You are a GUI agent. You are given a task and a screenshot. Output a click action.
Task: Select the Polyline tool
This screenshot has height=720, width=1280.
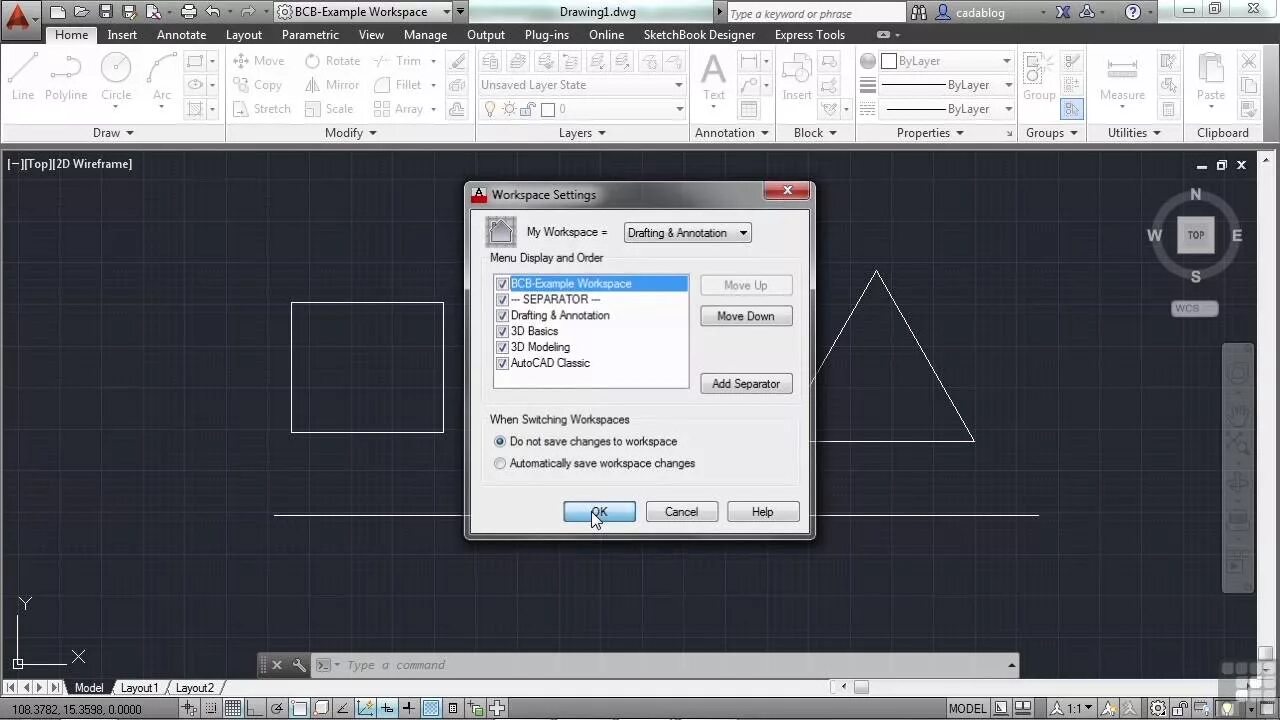pos(65,77)
